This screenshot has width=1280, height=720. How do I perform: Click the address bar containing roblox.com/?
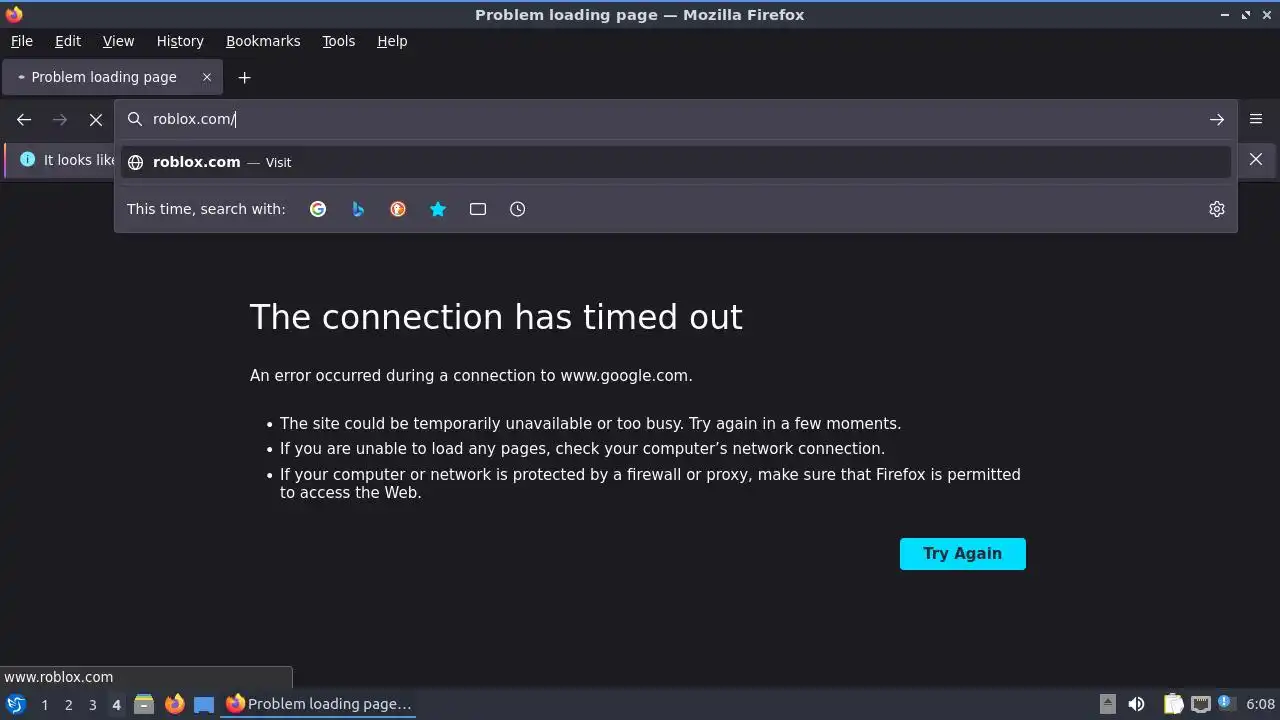tap(675, 119)
